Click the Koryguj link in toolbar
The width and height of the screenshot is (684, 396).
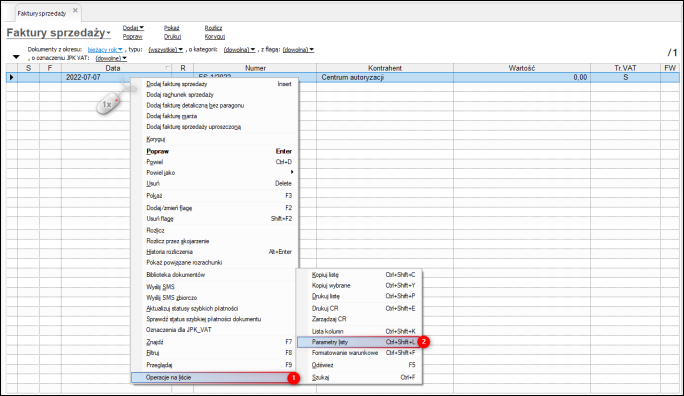pos(215,37)
